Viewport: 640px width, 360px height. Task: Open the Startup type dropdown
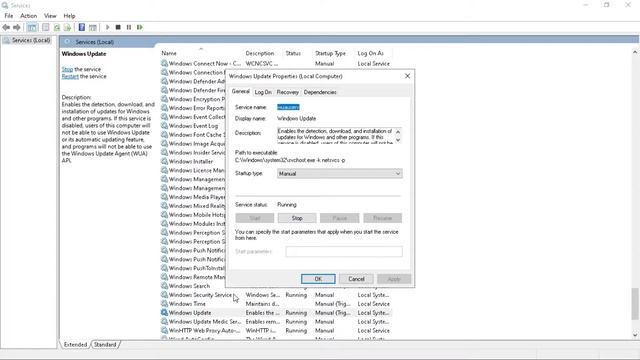tap(339, 173)
